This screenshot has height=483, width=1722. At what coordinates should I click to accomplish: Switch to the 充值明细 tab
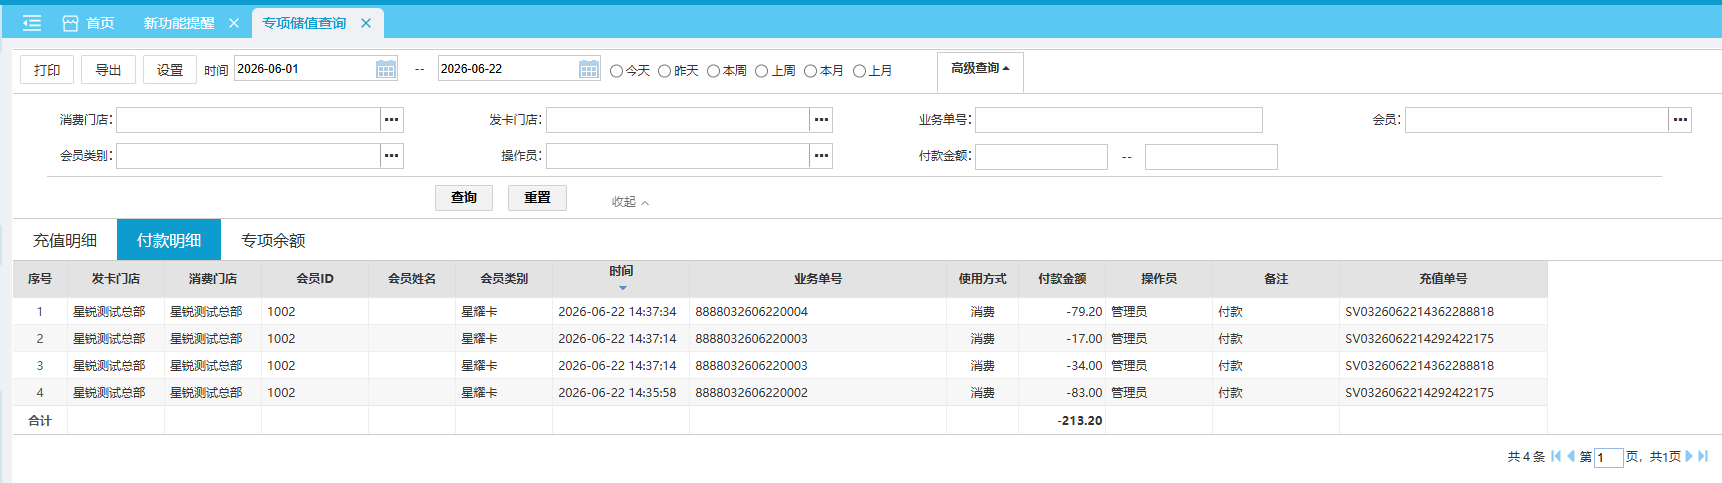pos(65,240)
